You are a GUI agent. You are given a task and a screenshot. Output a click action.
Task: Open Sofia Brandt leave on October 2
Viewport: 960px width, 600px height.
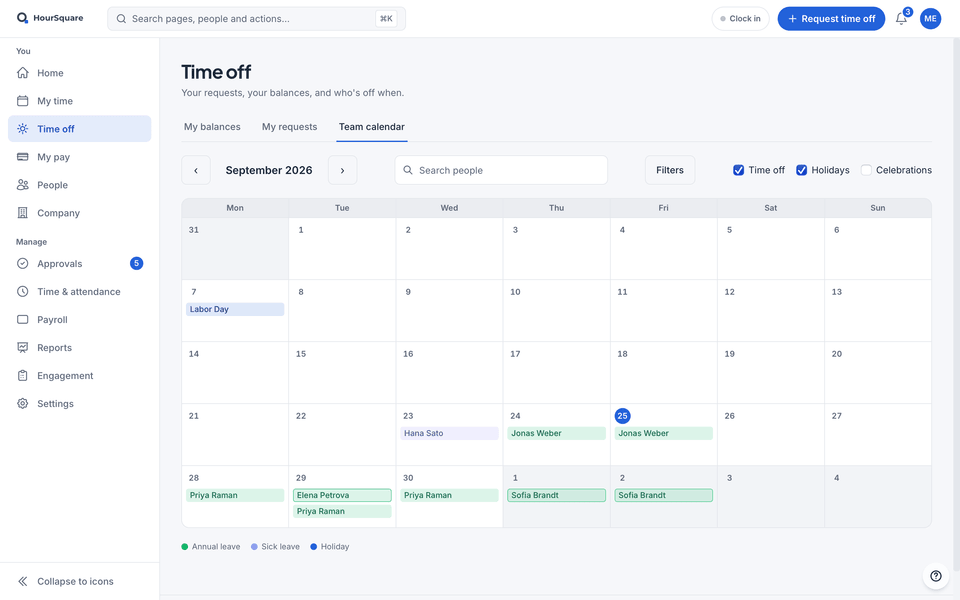pos(664,495)
